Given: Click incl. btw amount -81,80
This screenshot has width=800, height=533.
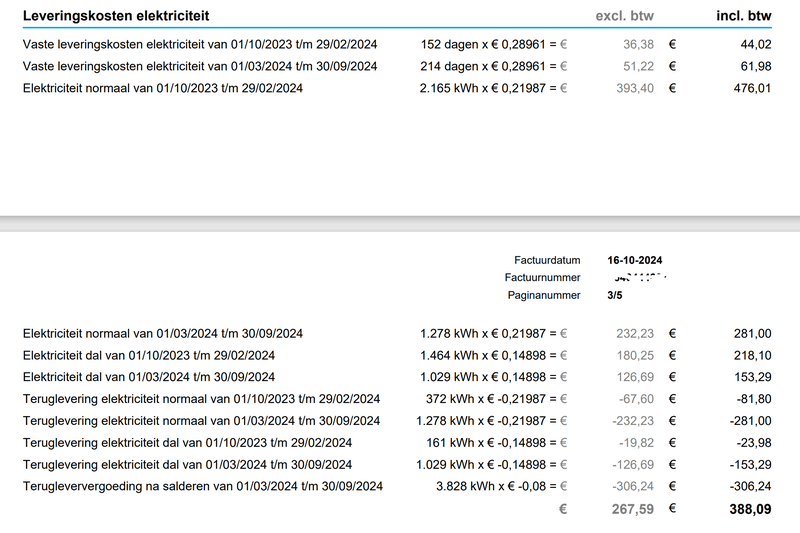Looking at the screenshot, I should point(754,399).
